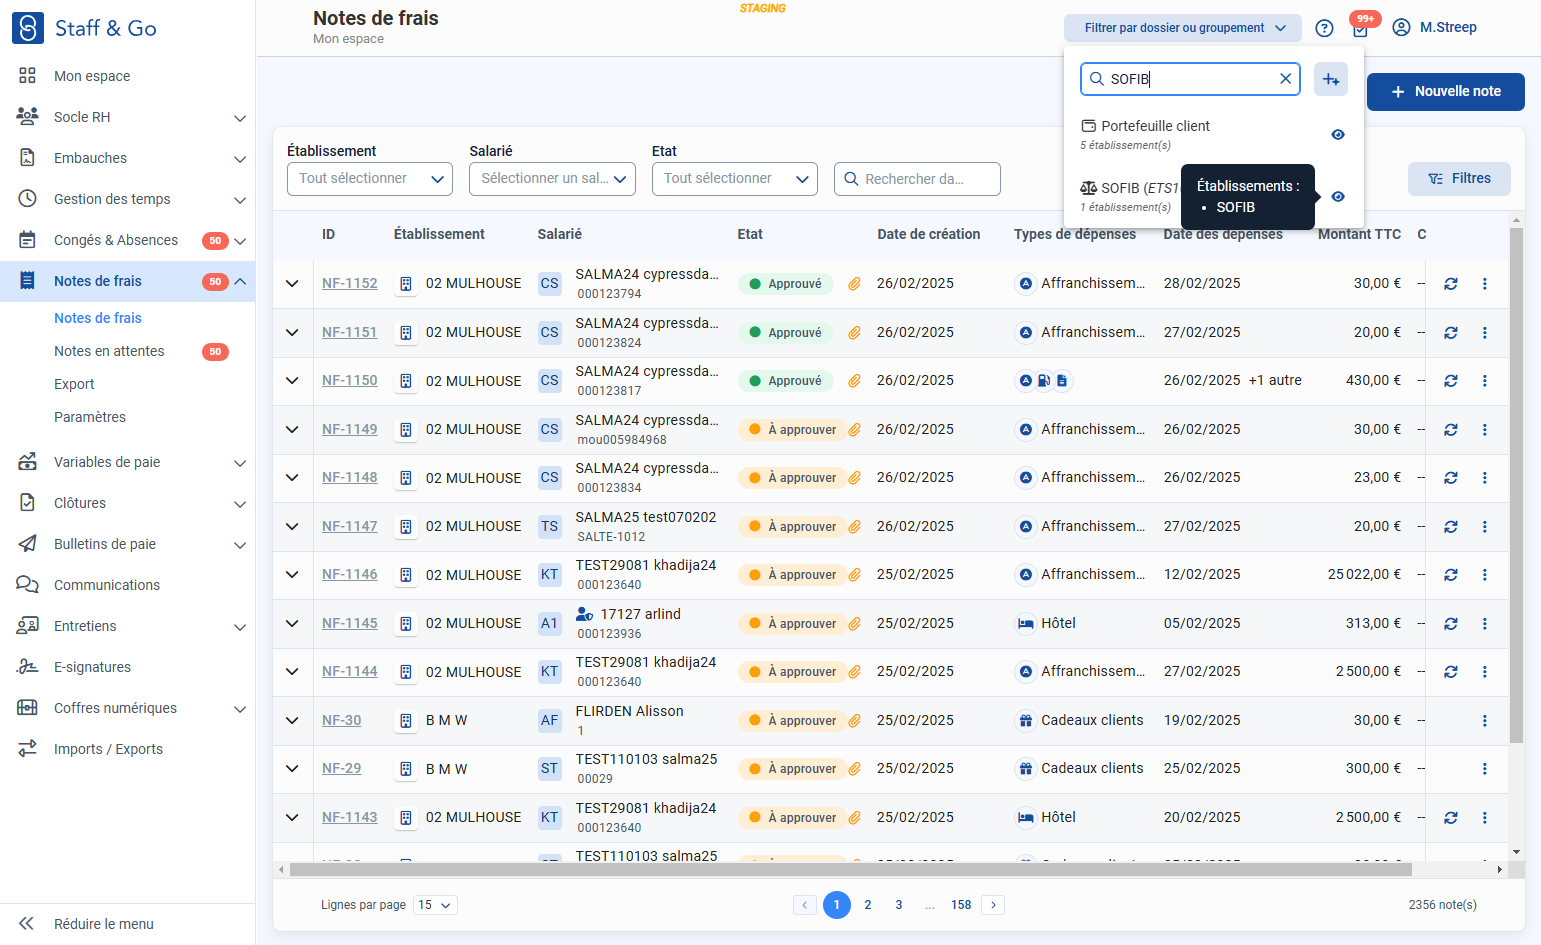Click the attachment paperclip icon for NF-1150
This screenshot has height=945, width=1541.
855,381
